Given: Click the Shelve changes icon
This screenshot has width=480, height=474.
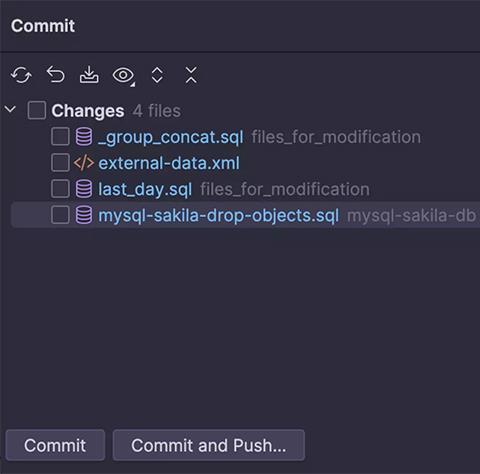Looking at the screenshot, I should tap(89, 75).
